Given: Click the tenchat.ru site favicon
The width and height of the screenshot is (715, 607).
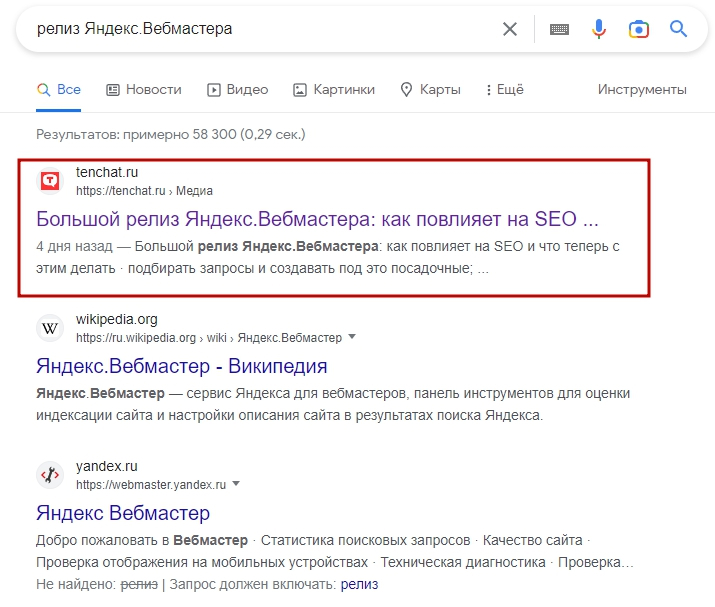Looking at the screenshot, I should point(50,181).
